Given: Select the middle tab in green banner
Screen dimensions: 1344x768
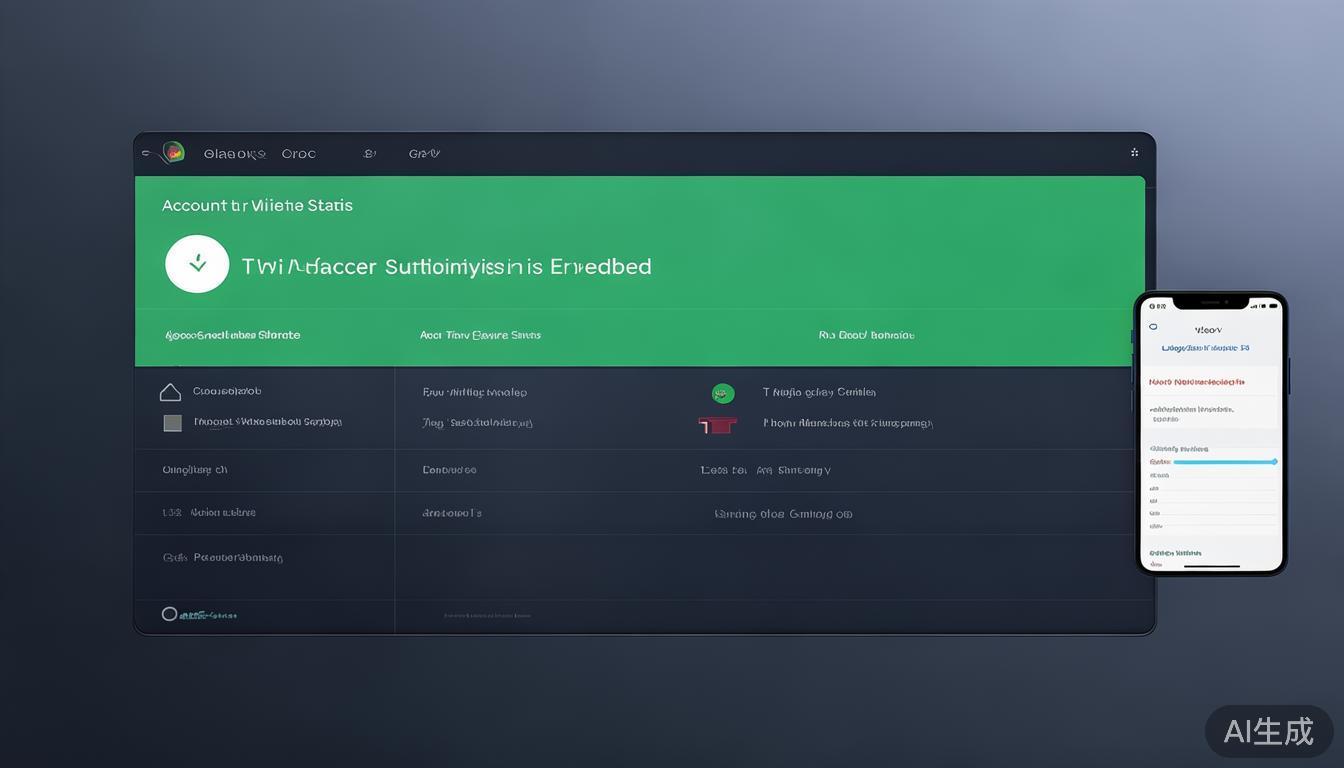Looking at the screenshot, I should pyautogui.click(x=480, y=335).
